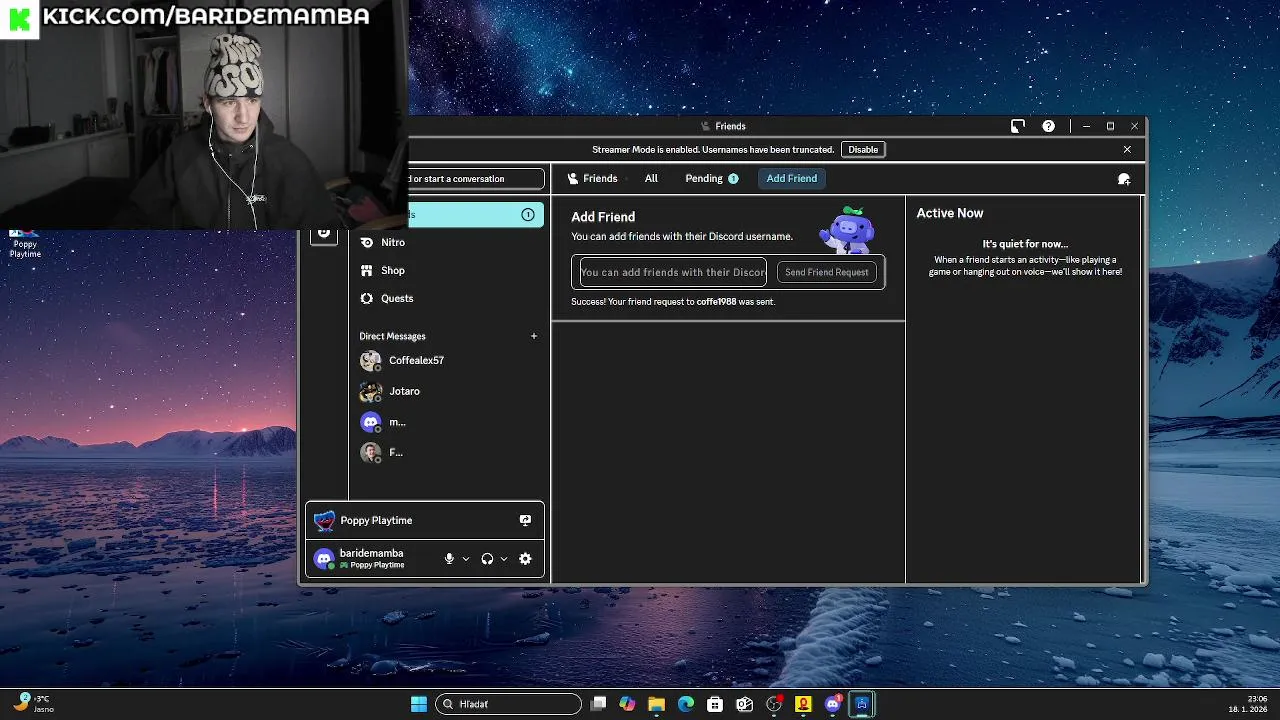Click the server icon in left rail
The image size is (1280, 720).
point(323,234)
